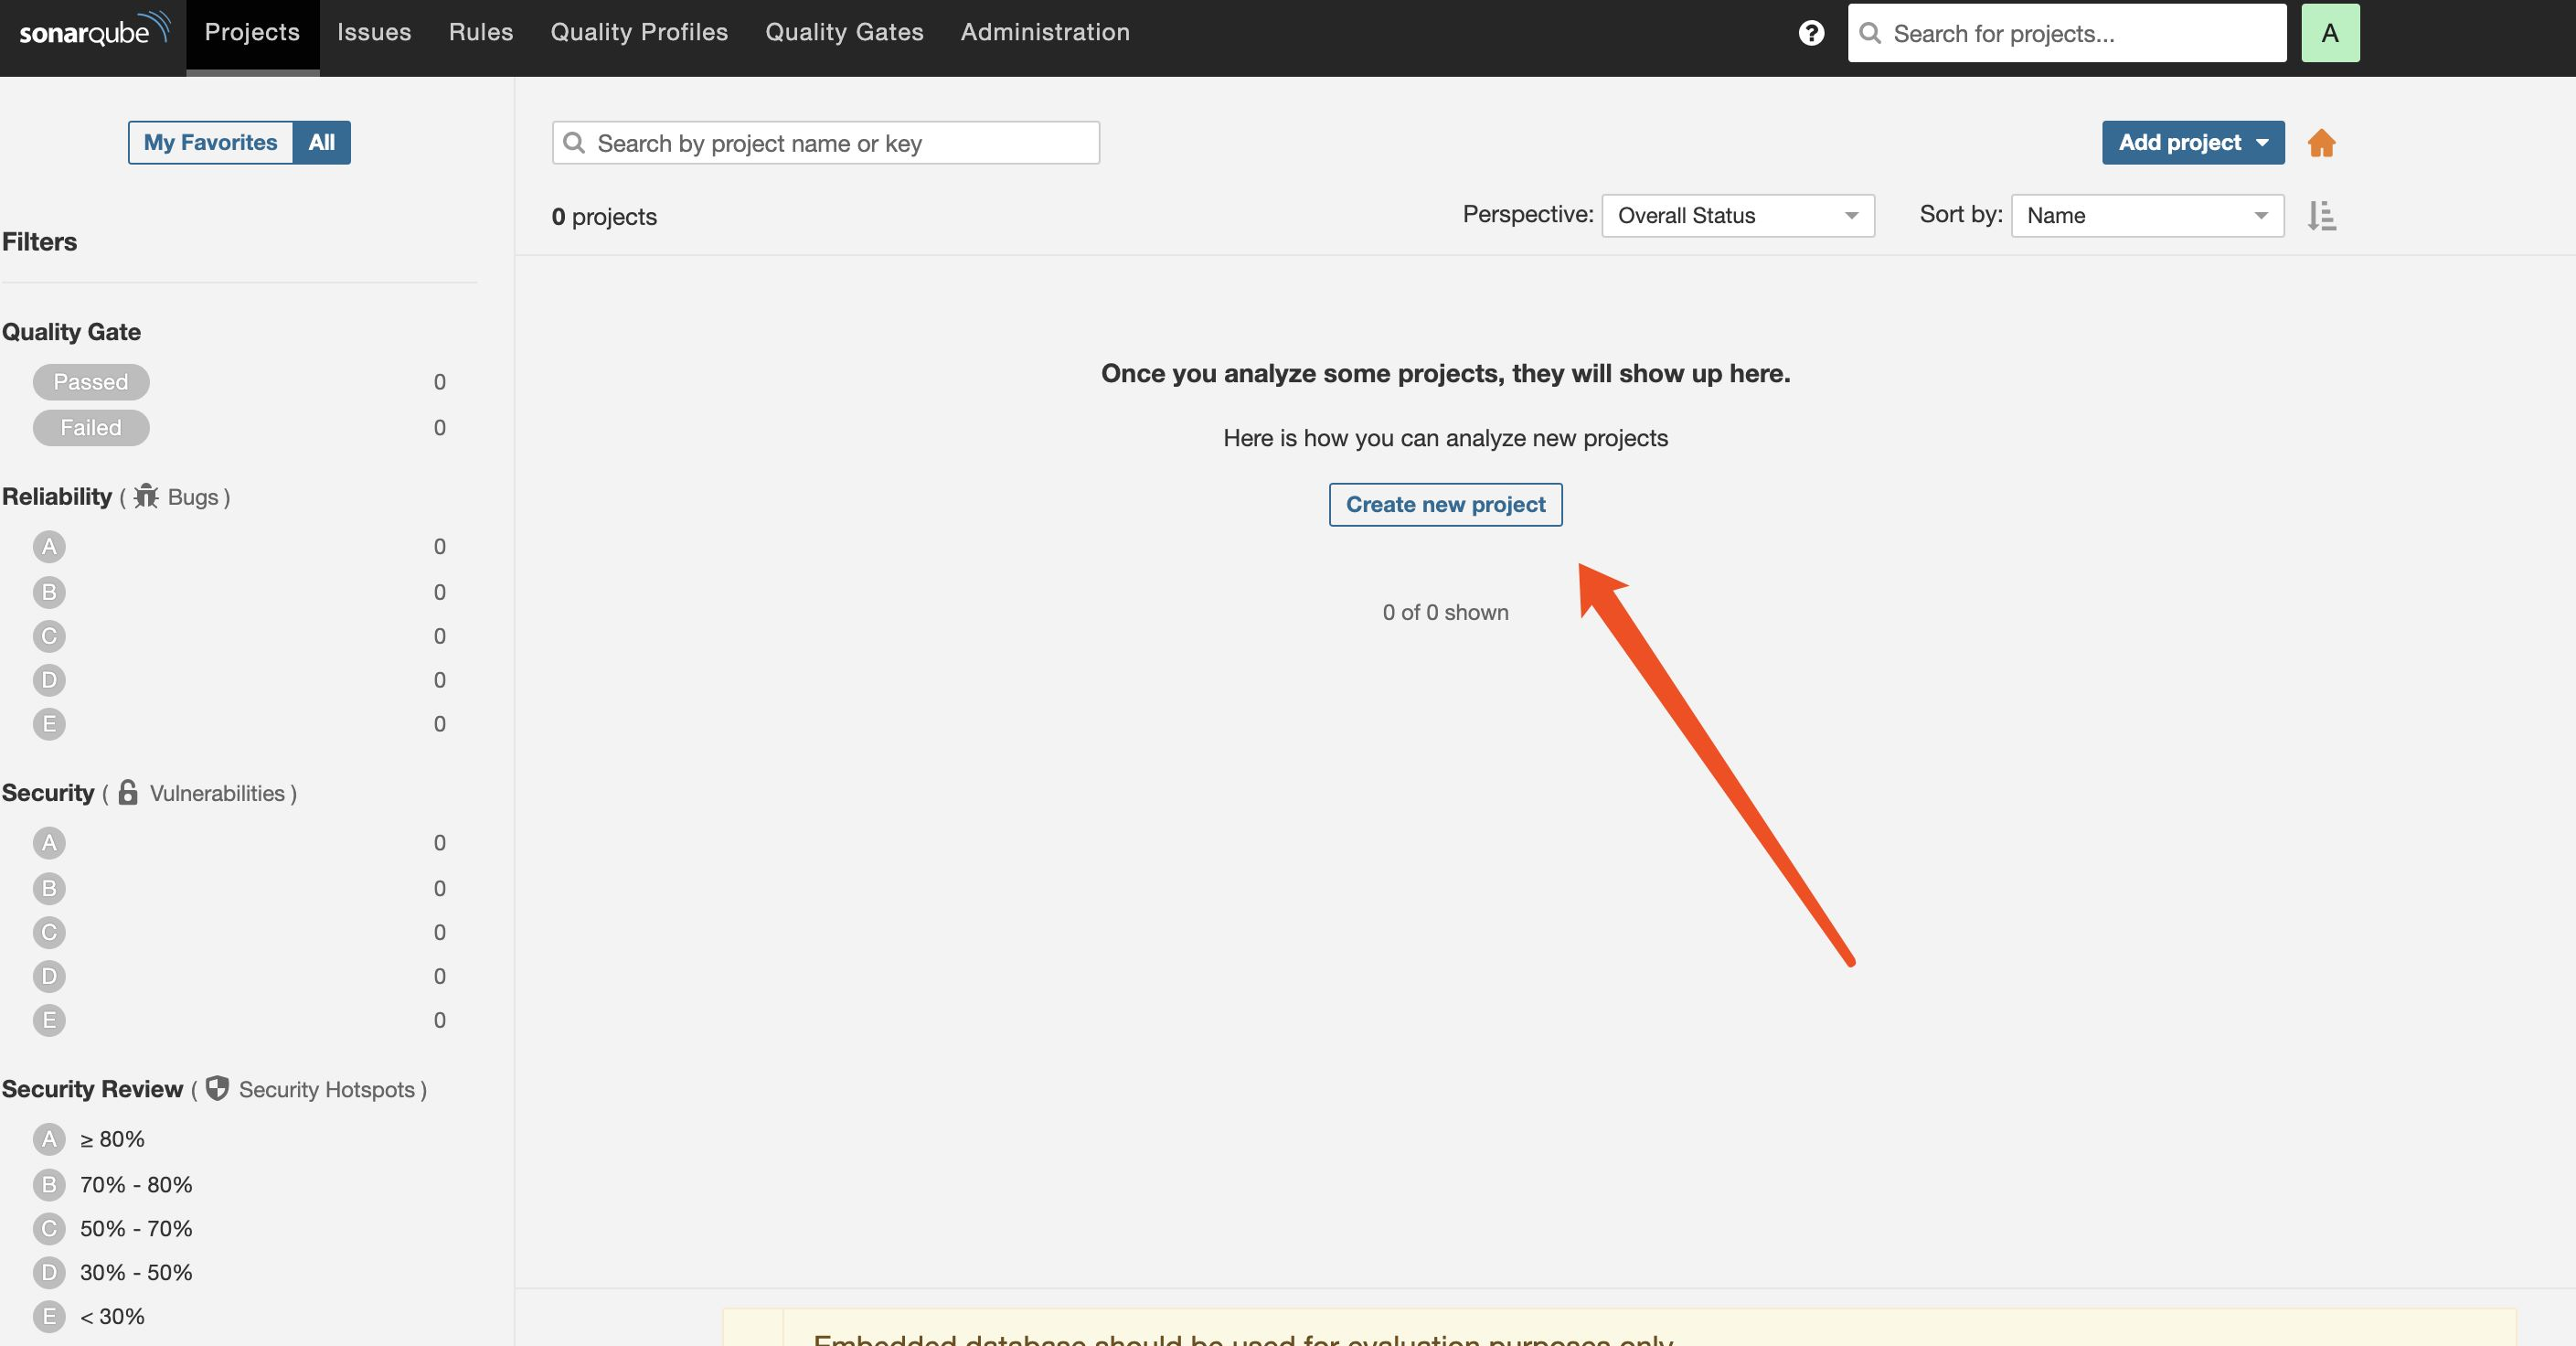Viewport: 2576px width, 1346px height.
Task: Click the Projects menu tab
Action: tap(252, 31)
